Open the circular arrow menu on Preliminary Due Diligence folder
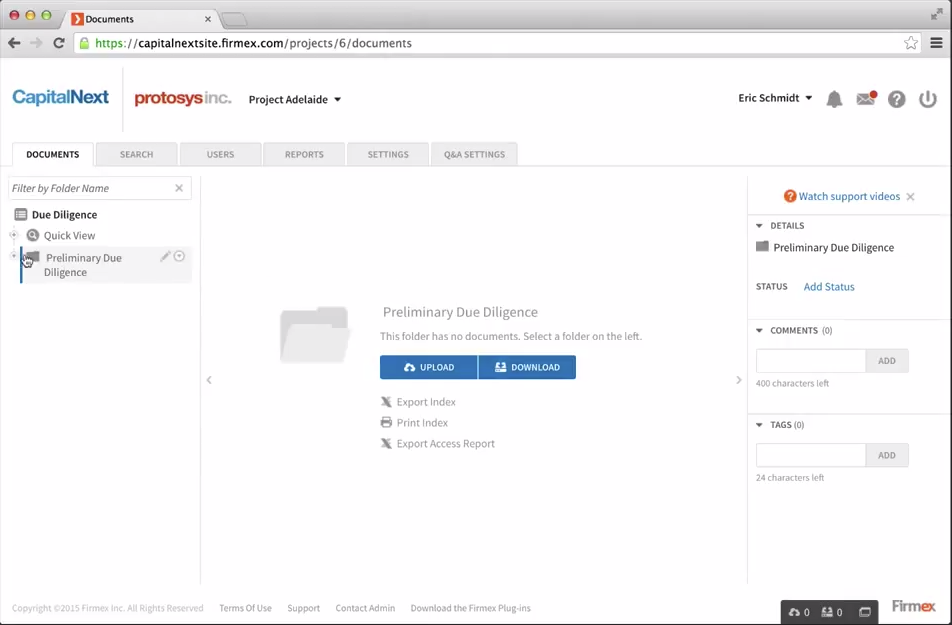 [x=179, y=256]
